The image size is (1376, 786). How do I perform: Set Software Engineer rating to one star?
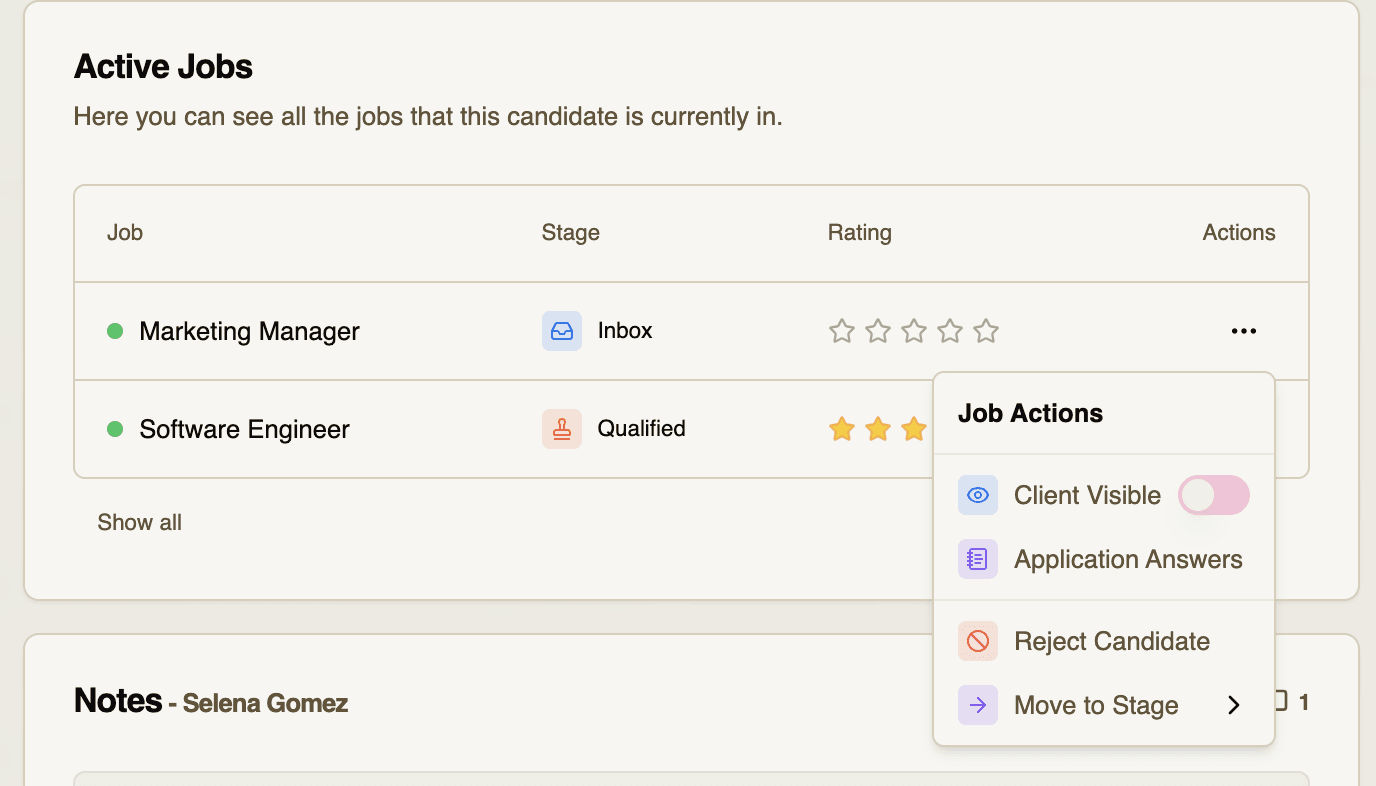(842, 429)
